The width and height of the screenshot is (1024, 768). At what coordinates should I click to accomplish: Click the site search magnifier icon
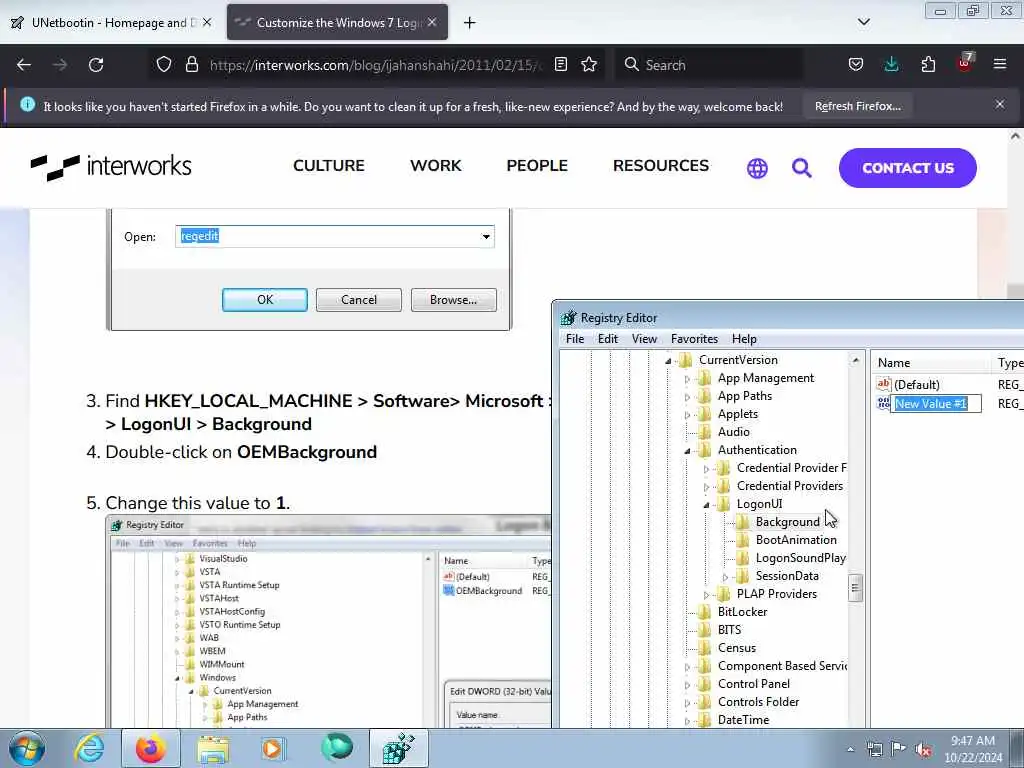pyautogui.click(x=801, y=168)
